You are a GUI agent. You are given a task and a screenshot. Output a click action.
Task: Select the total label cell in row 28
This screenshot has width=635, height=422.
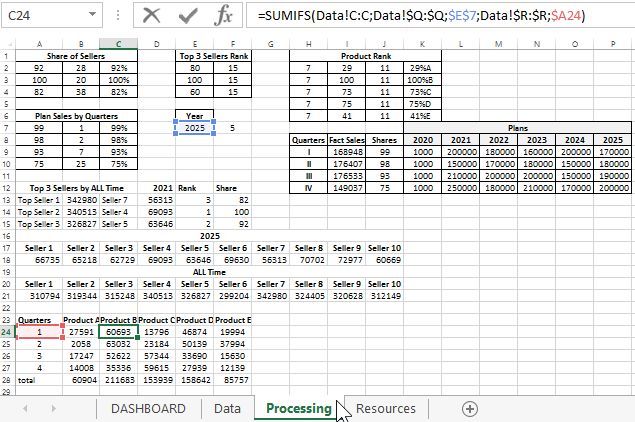coord(40,380)
